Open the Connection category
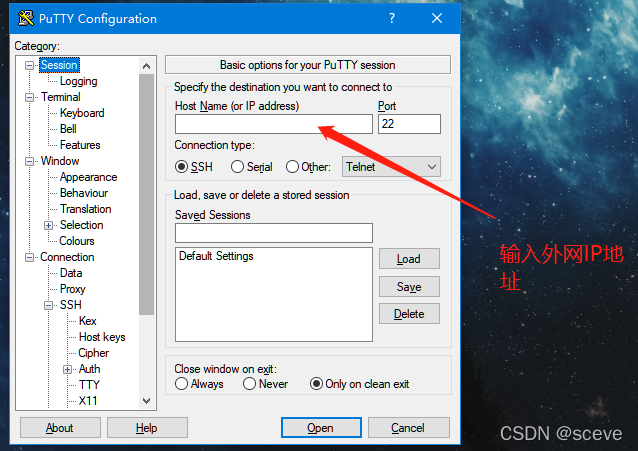 tap(67, 257)
